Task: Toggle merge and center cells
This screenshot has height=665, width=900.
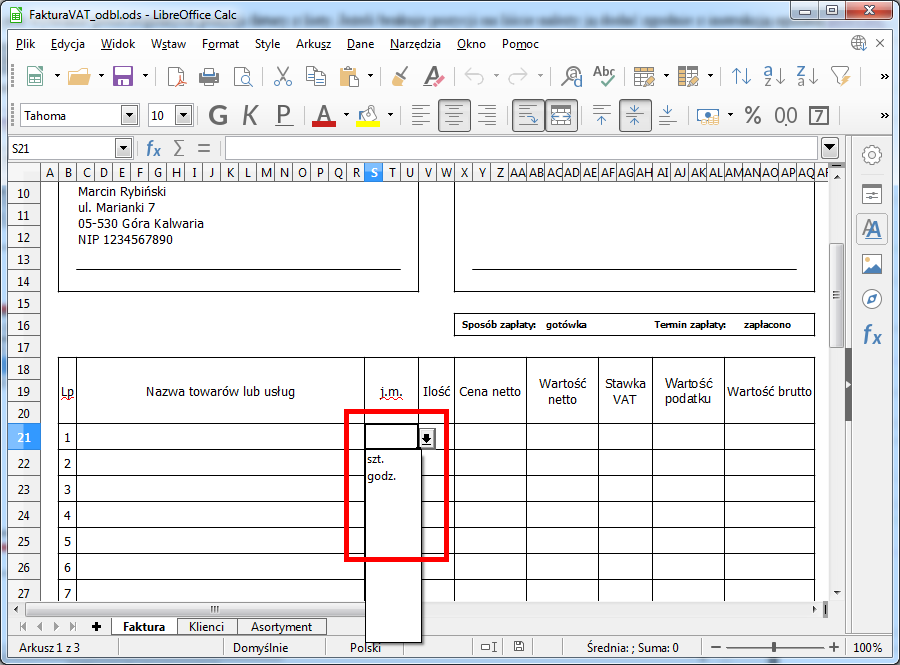Action: 561,115
